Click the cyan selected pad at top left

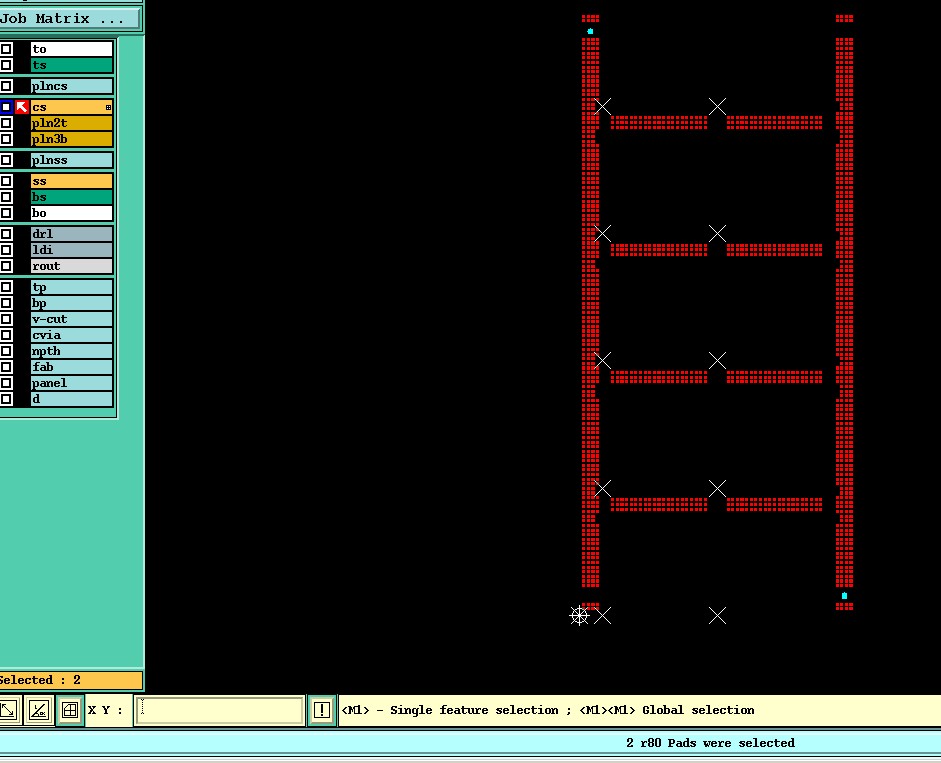591,31
